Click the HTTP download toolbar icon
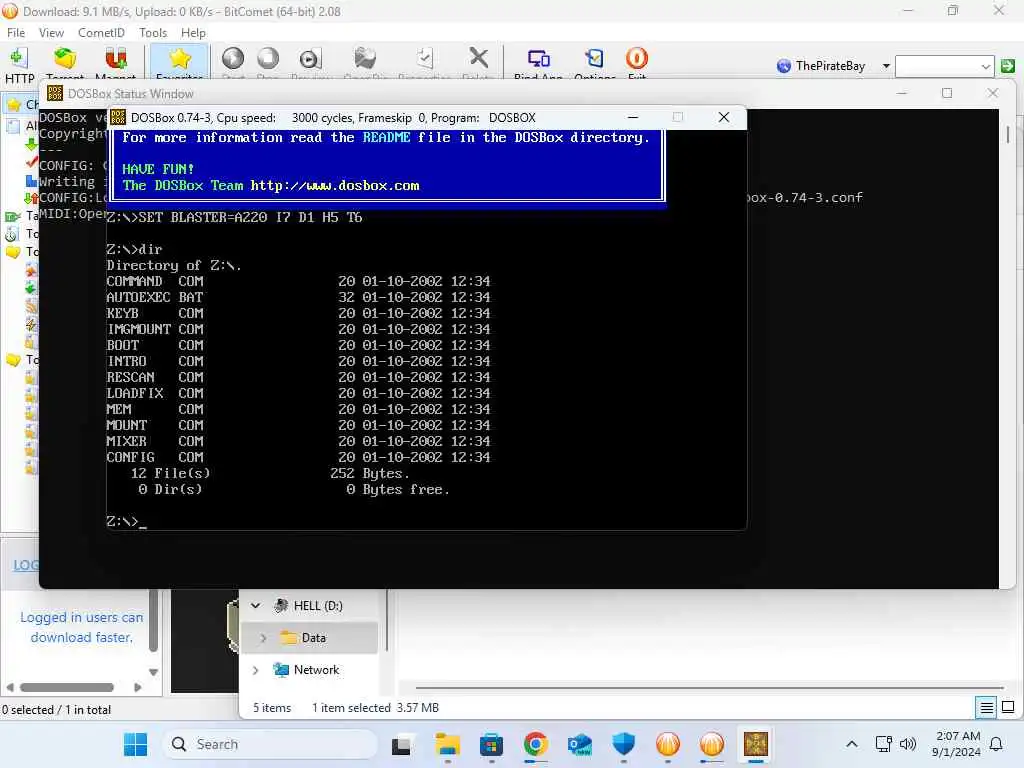 pyautogui.click(x=19, y=59)
